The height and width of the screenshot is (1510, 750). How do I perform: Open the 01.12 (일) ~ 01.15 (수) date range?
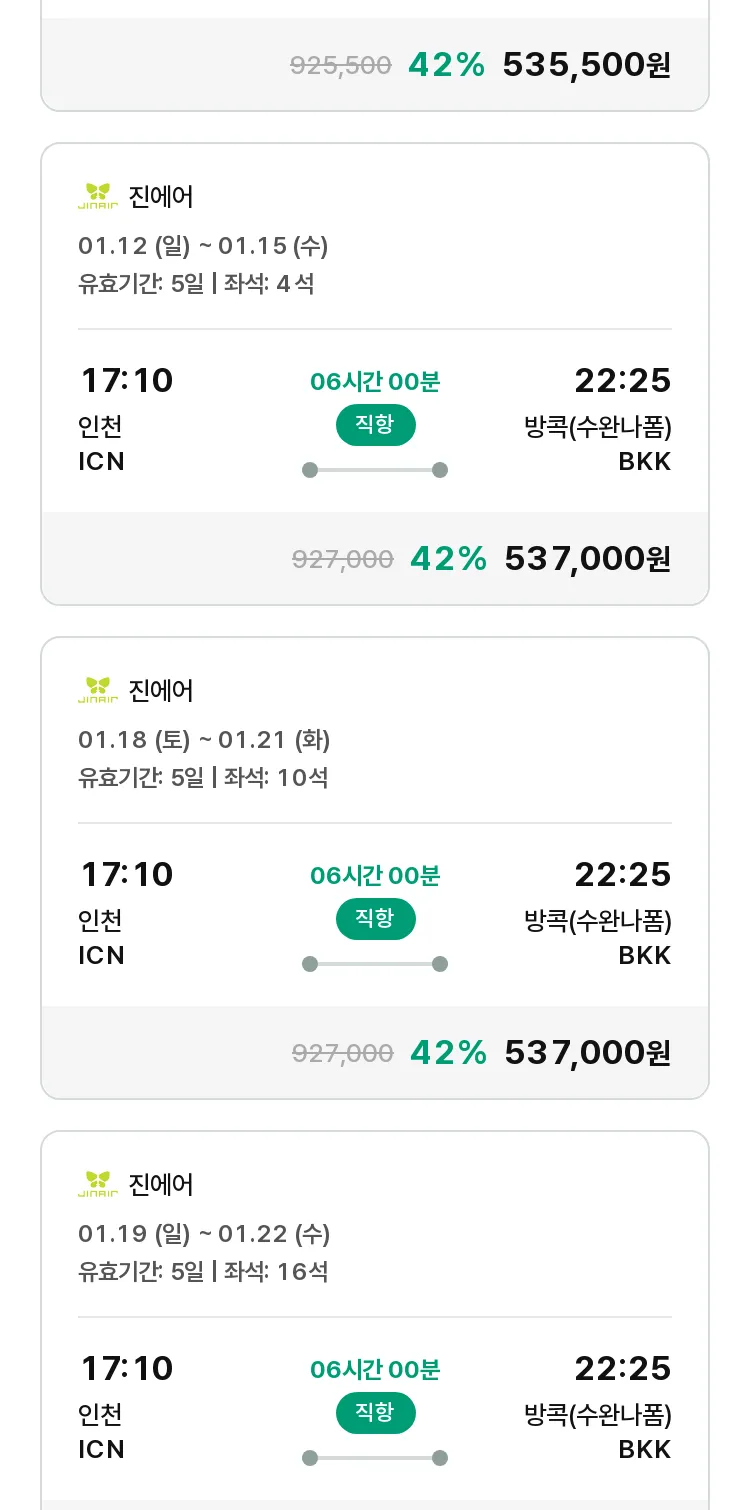tap(203, 246)
